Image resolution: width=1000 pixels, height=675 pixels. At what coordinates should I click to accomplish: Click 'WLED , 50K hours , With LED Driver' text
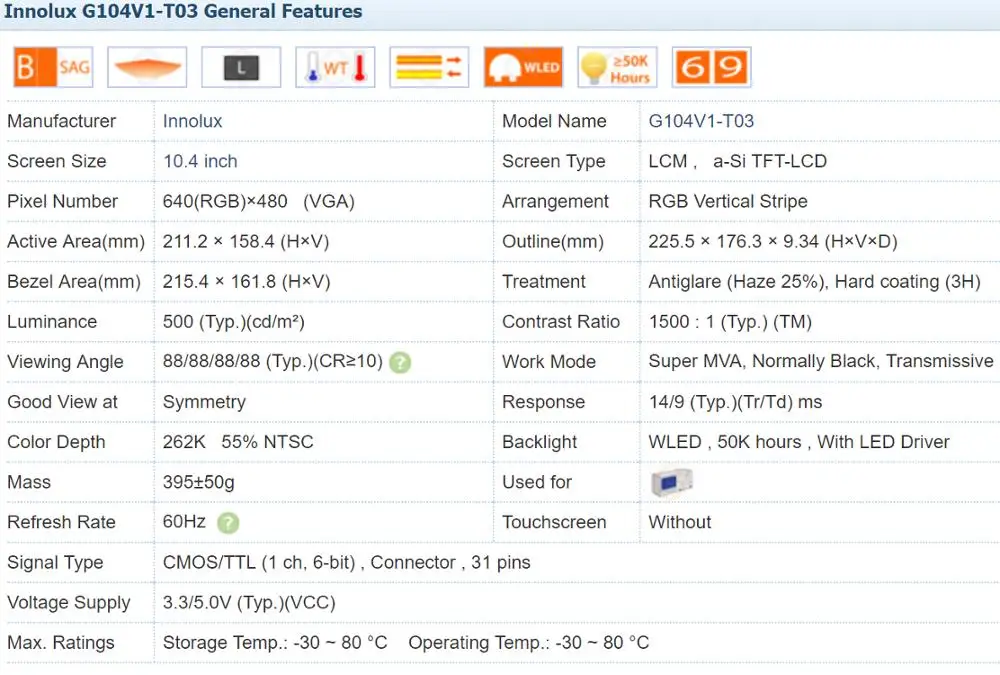799,442
